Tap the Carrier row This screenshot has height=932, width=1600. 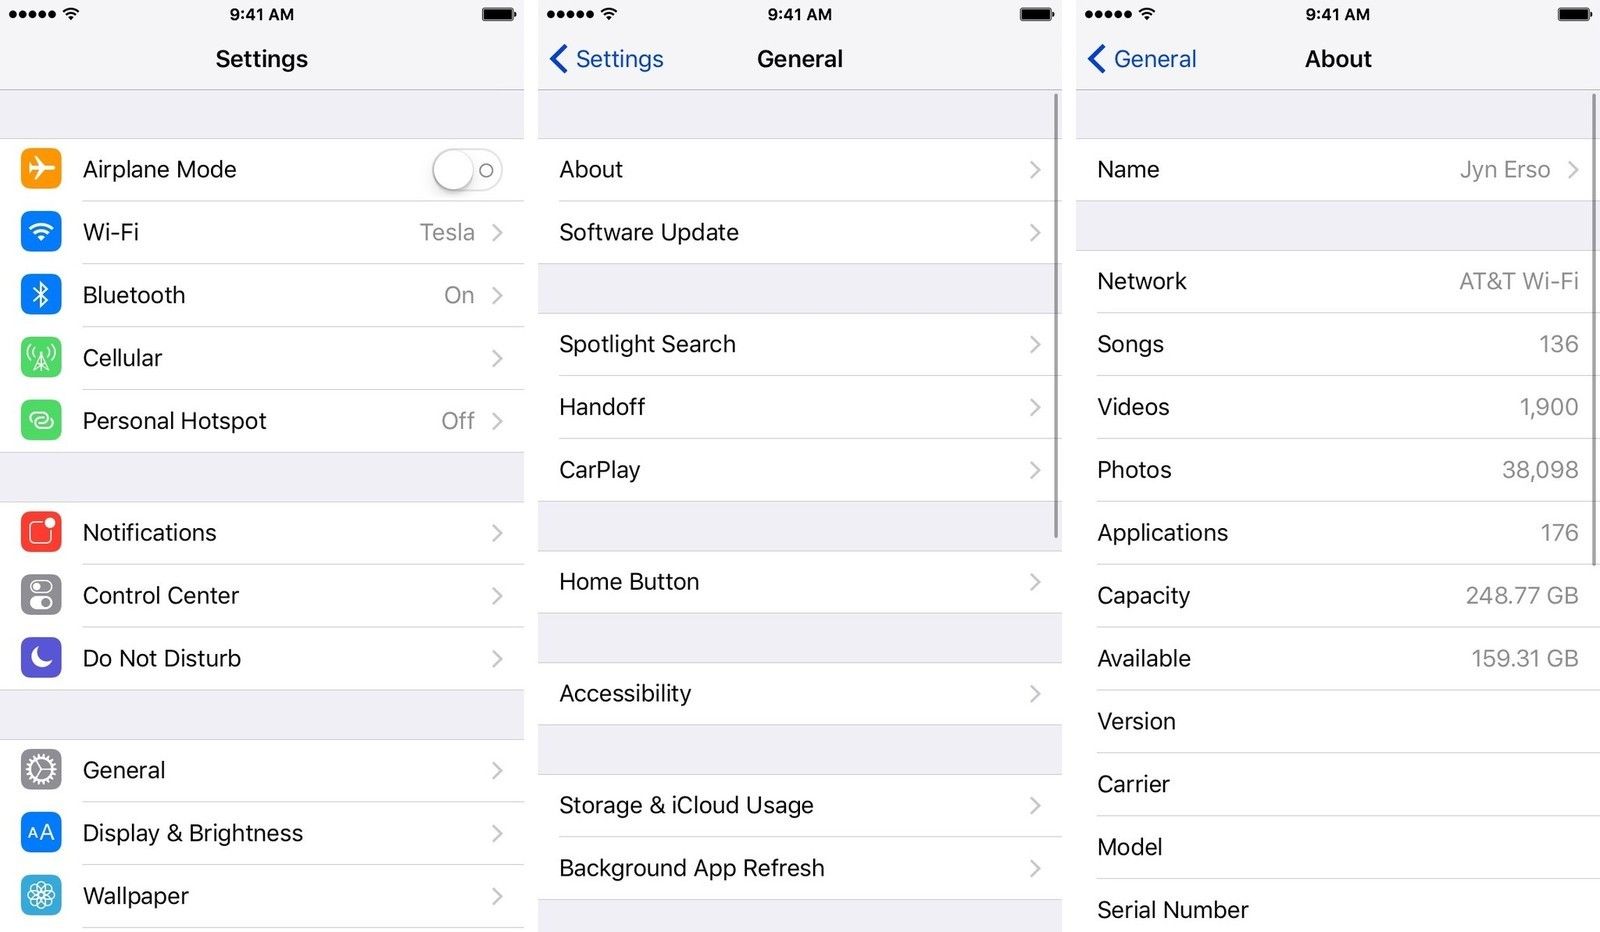click(1338, 784)
